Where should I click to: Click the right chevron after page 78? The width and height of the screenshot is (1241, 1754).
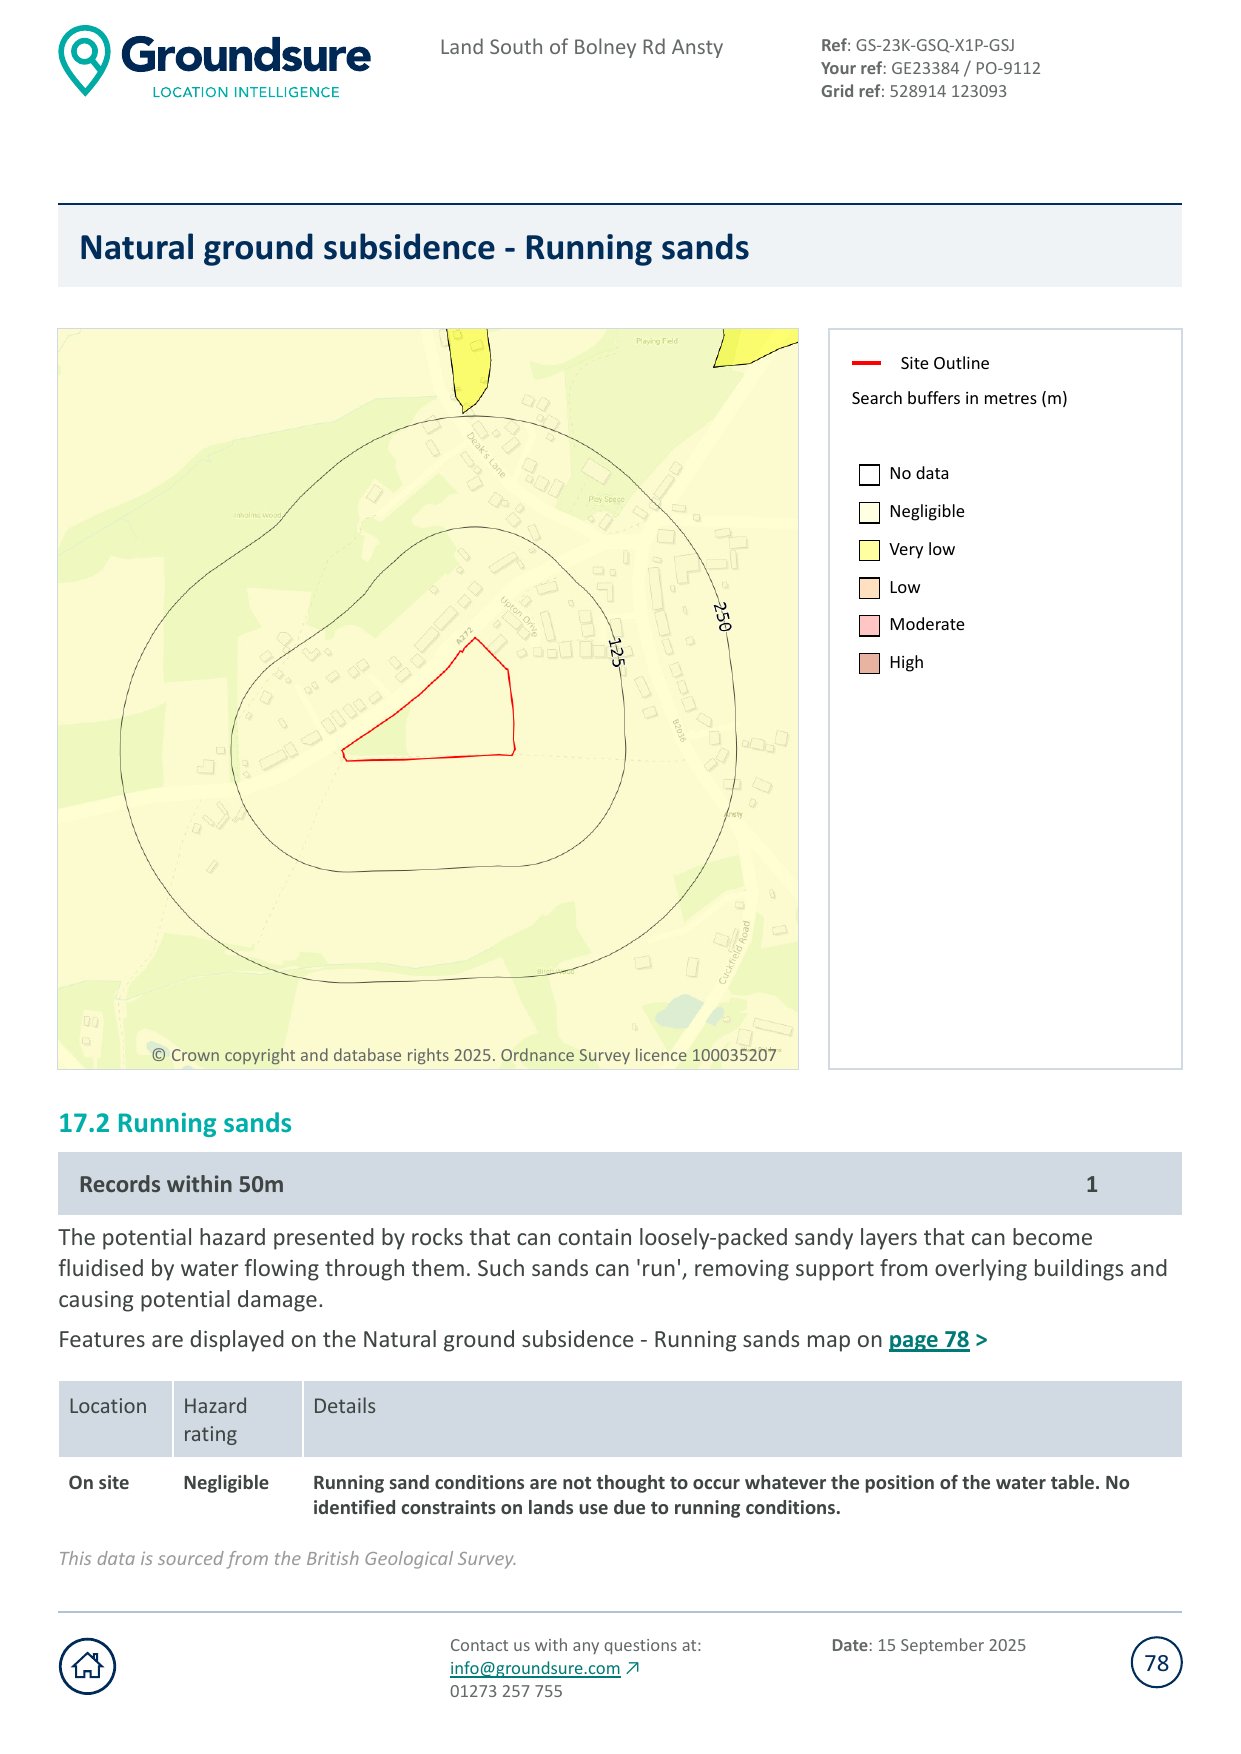tap(981, 1340)
